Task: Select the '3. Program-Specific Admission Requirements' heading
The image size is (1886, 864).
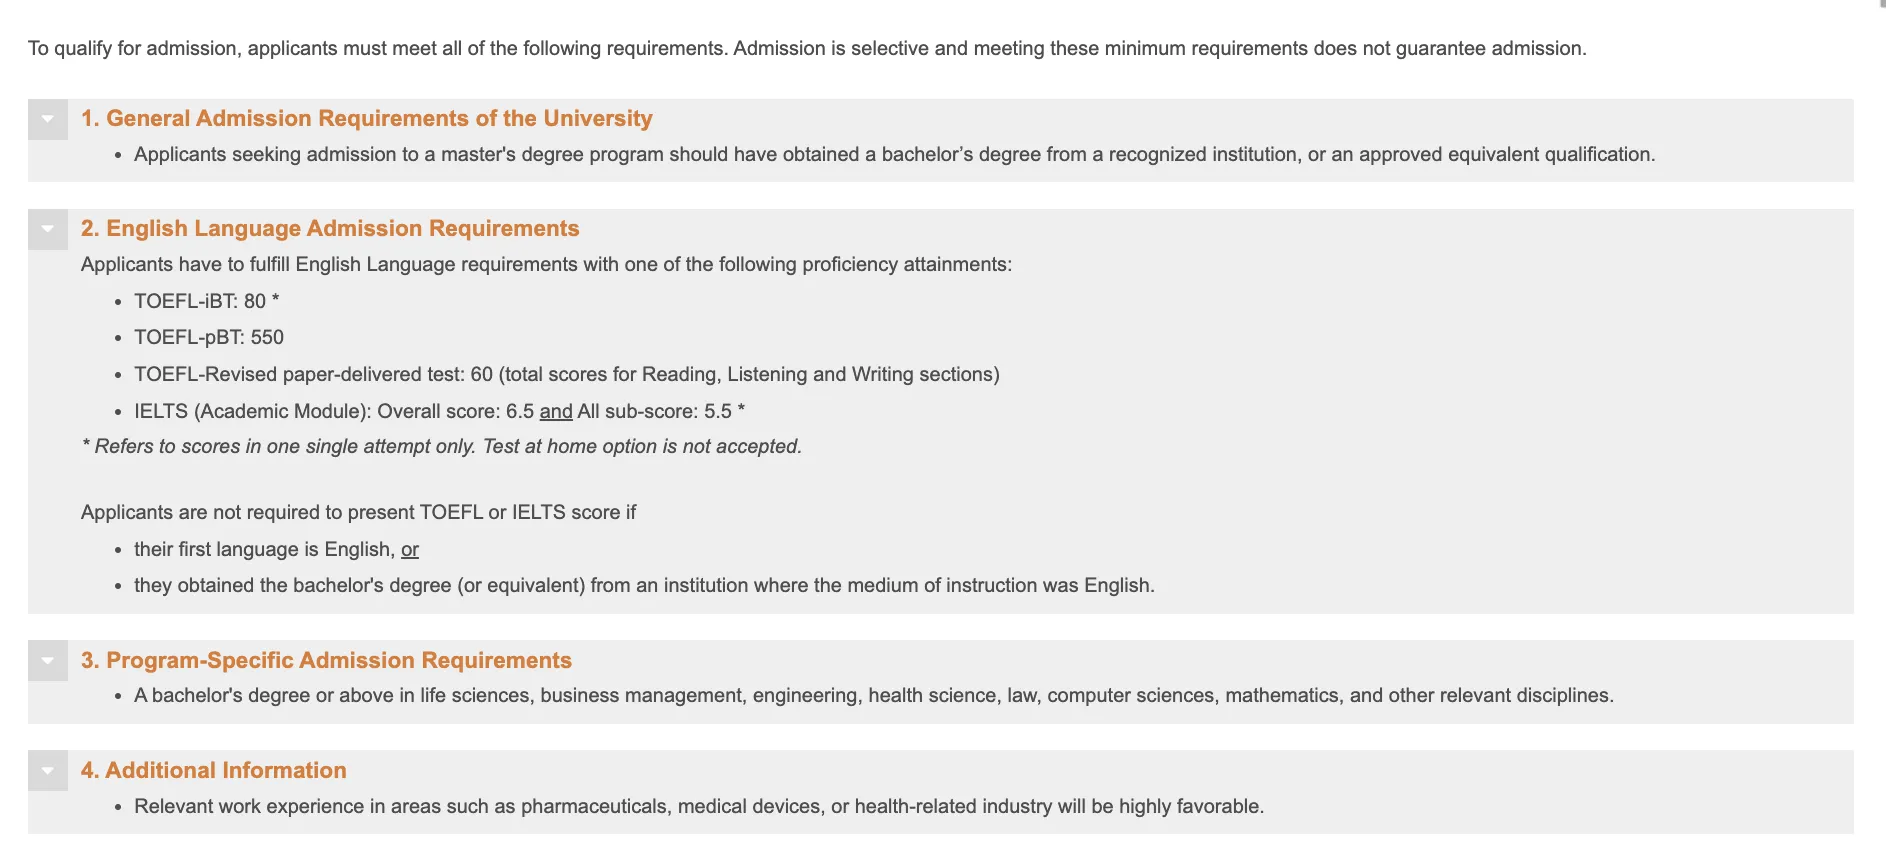Action: tap(326, 660)
